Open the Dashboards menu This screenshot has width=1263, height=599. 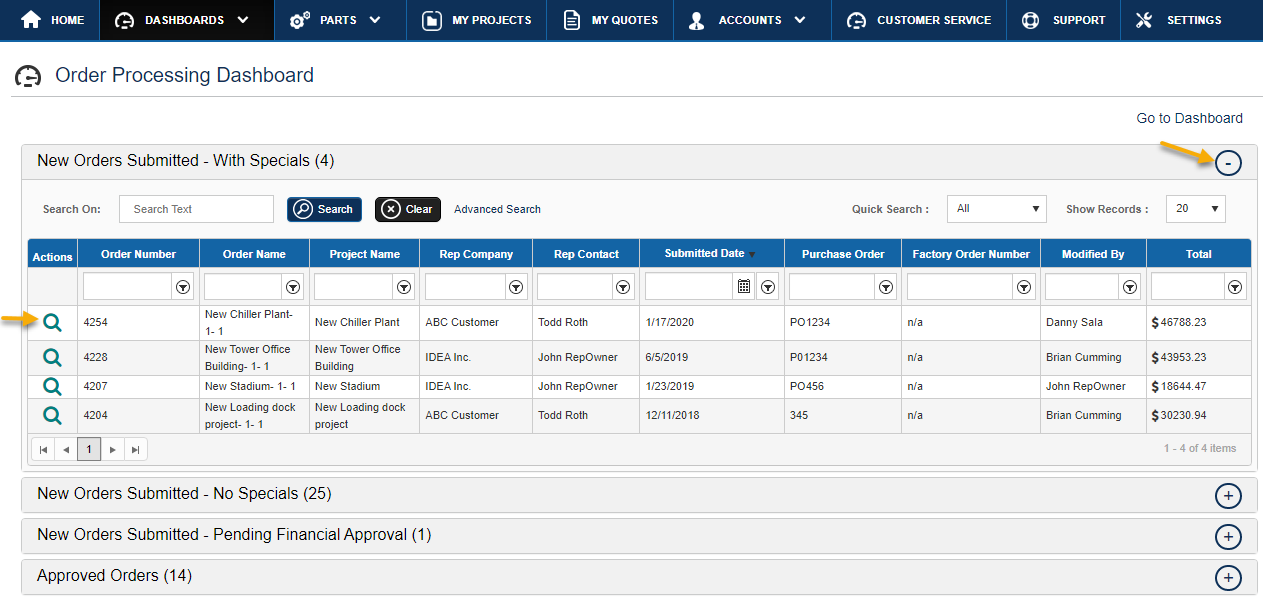tap(186, 19)
